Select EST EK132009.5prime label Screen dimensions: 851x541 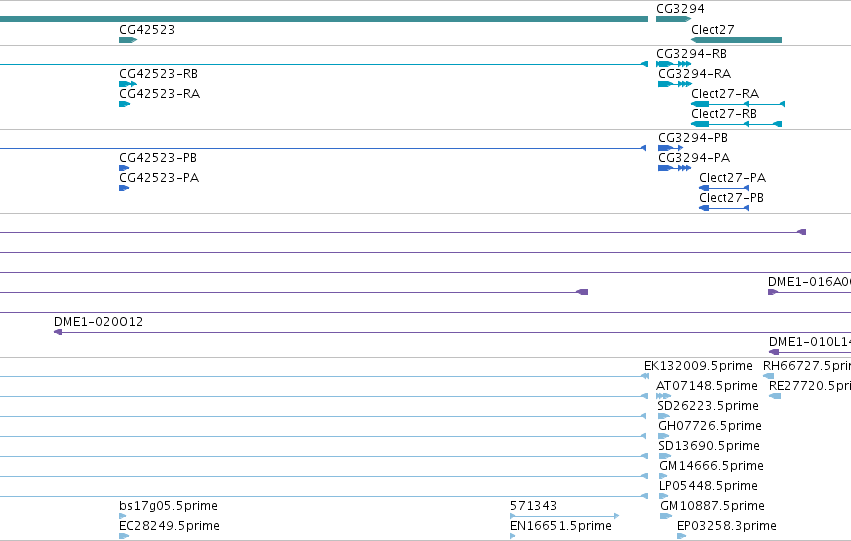click(698, 366)
